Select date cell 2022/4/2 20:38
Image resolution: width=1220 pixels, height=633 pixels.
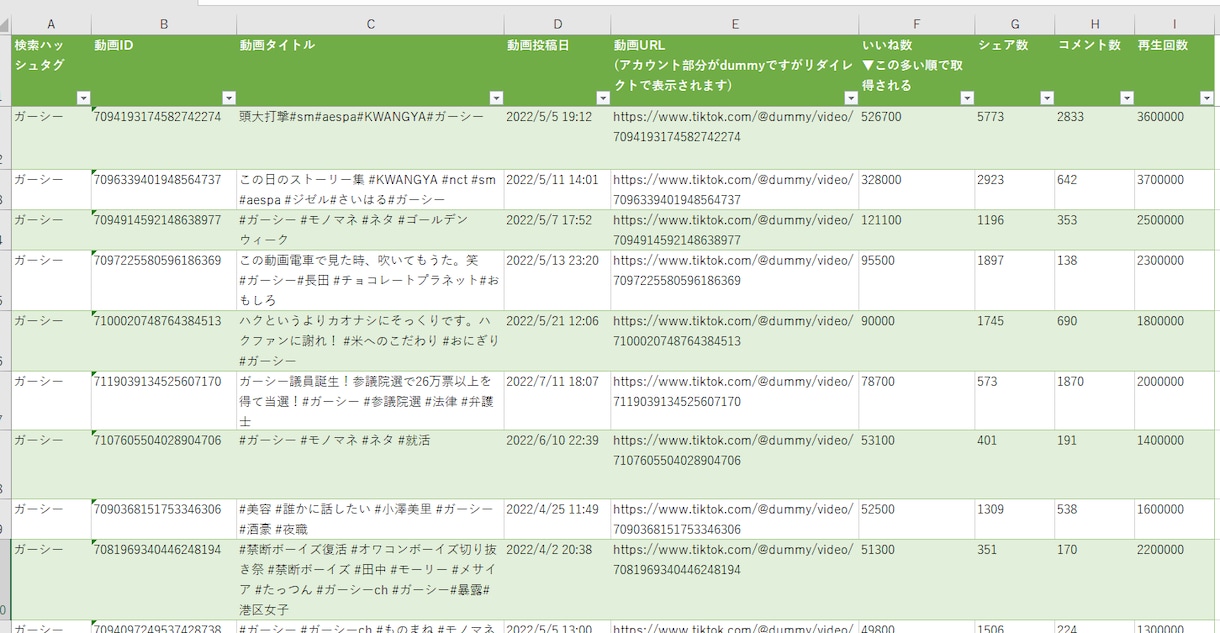click(x=558, y=579)
